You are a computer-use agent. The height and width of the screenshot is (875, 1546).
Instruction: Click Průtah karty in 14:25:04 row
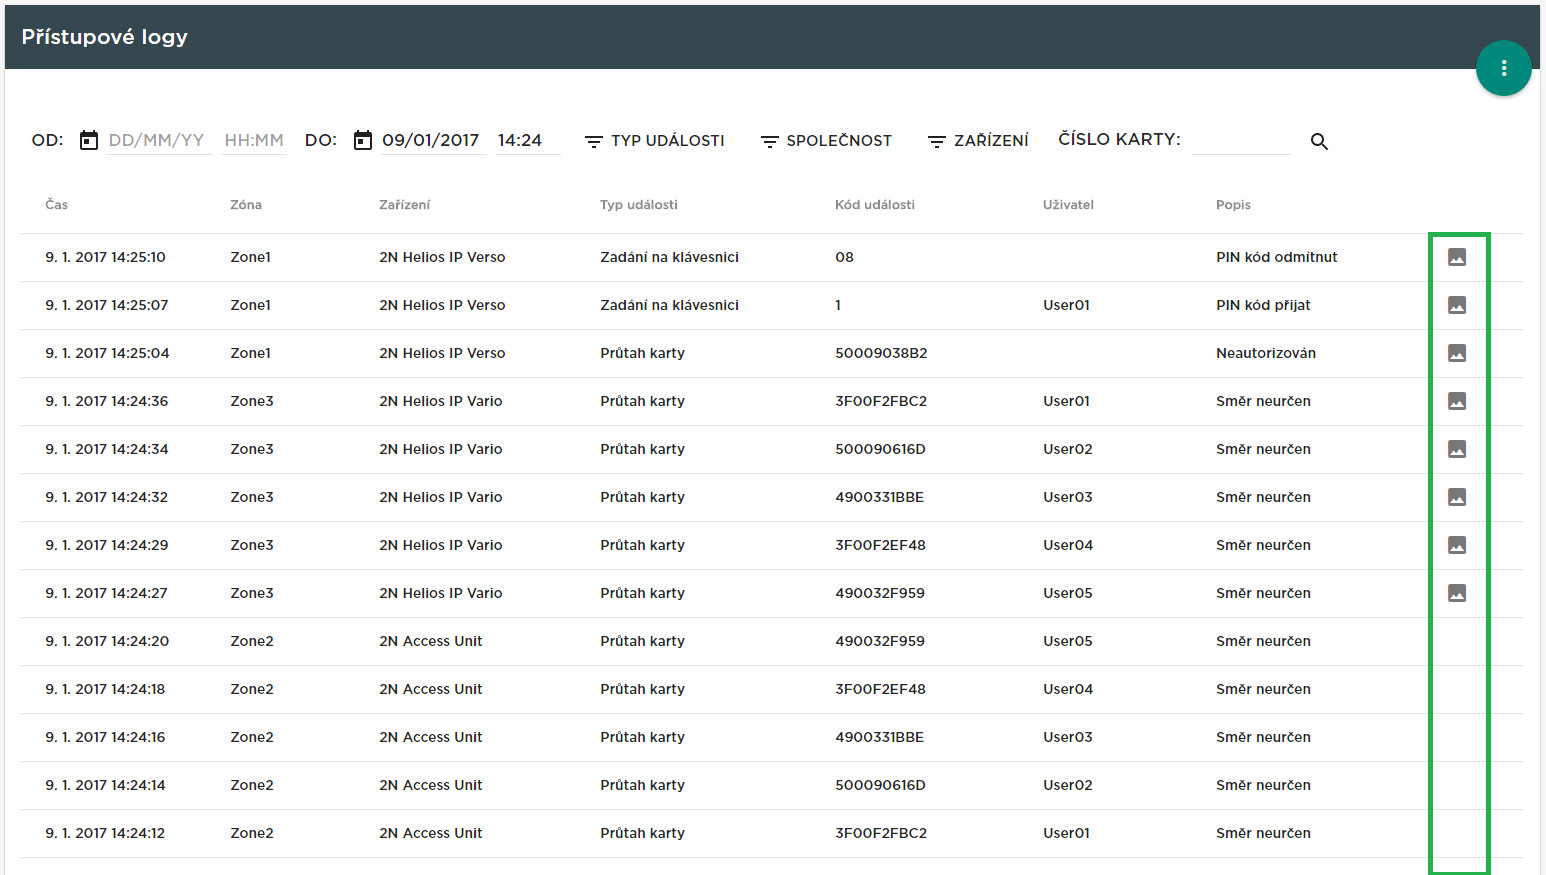click(x=643, y=353)
